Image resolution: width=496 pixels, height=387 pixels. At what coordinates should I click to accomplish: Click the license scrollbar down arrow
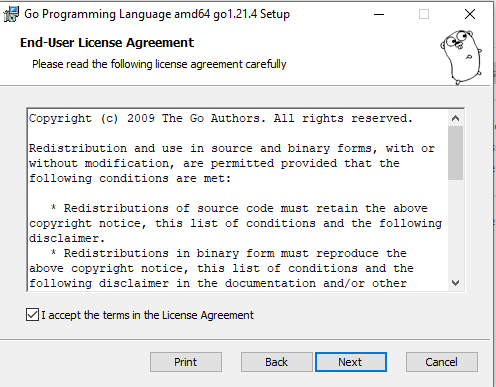coord(455,283)
